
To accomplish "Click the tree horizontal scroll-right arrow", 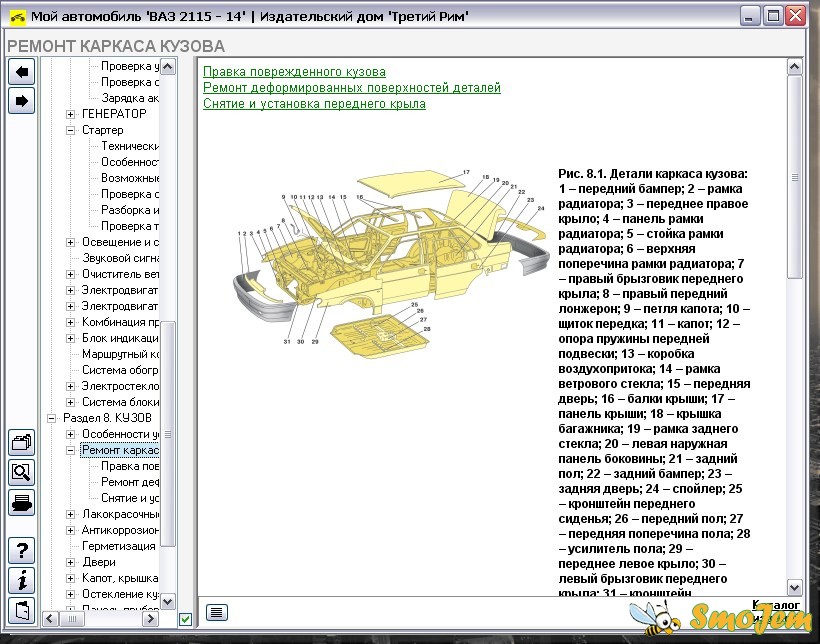I will (x=151, y=619).
